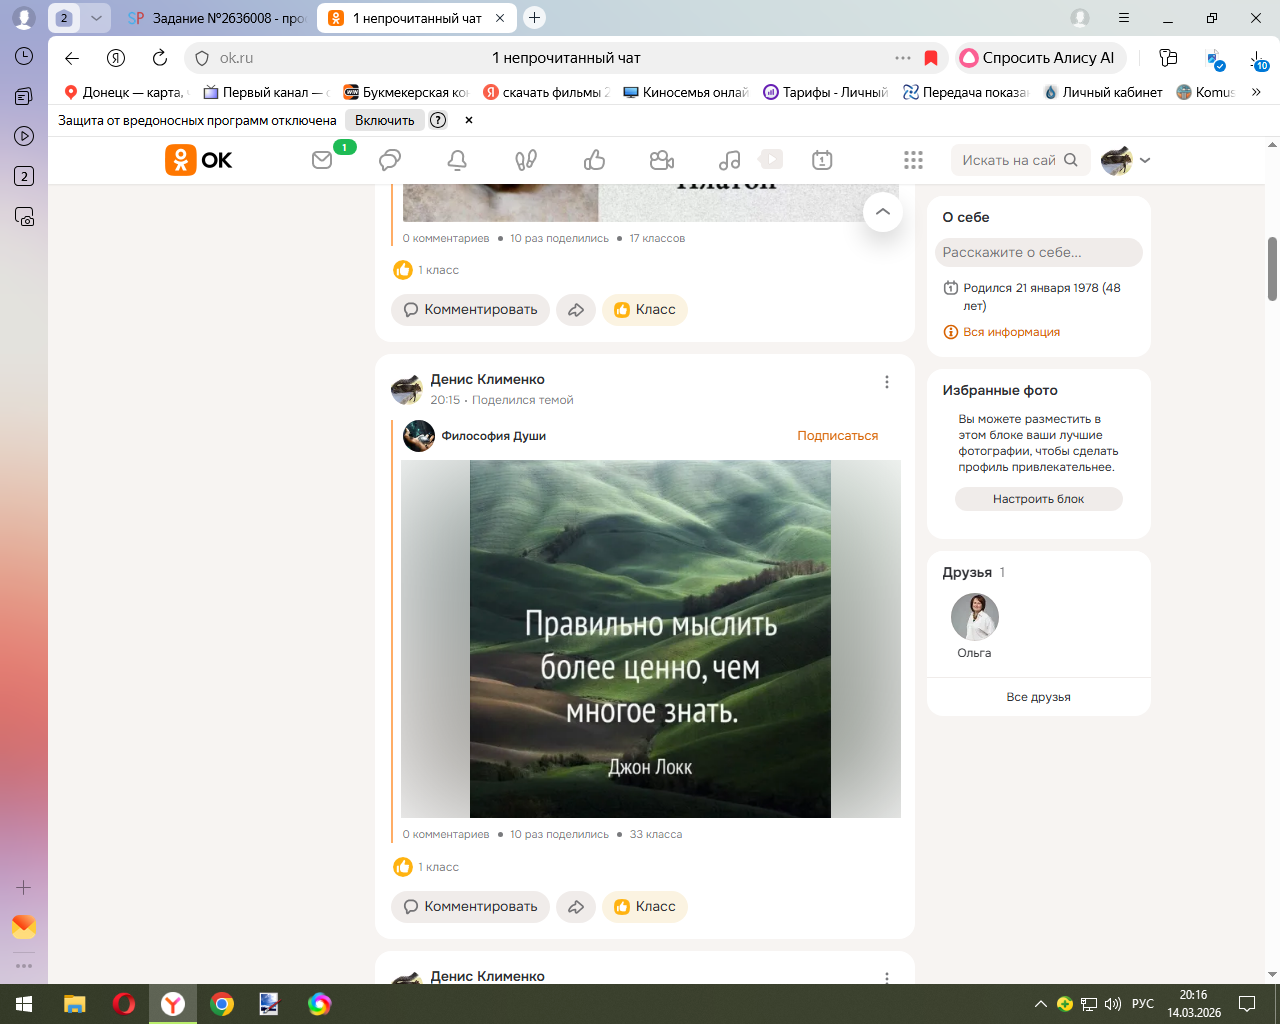Open the OK messages envelope icon
The width and height of the screenshot is (1280, 1024).
pos(322,160)
